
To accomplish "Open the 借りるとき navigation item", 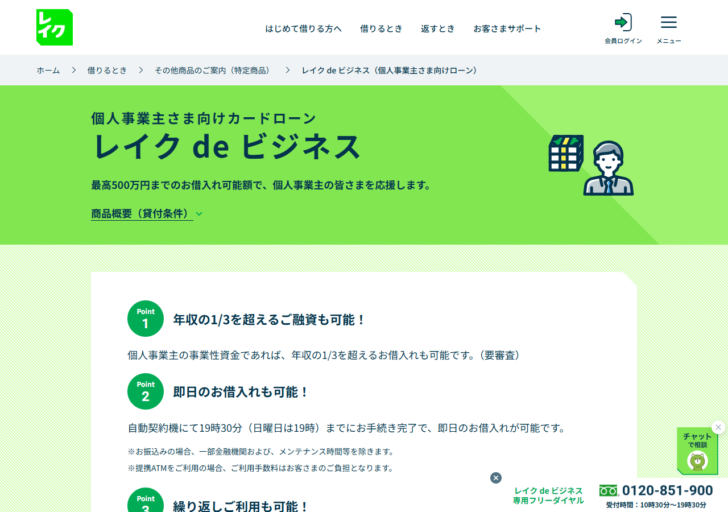I will tap(381, 29).
